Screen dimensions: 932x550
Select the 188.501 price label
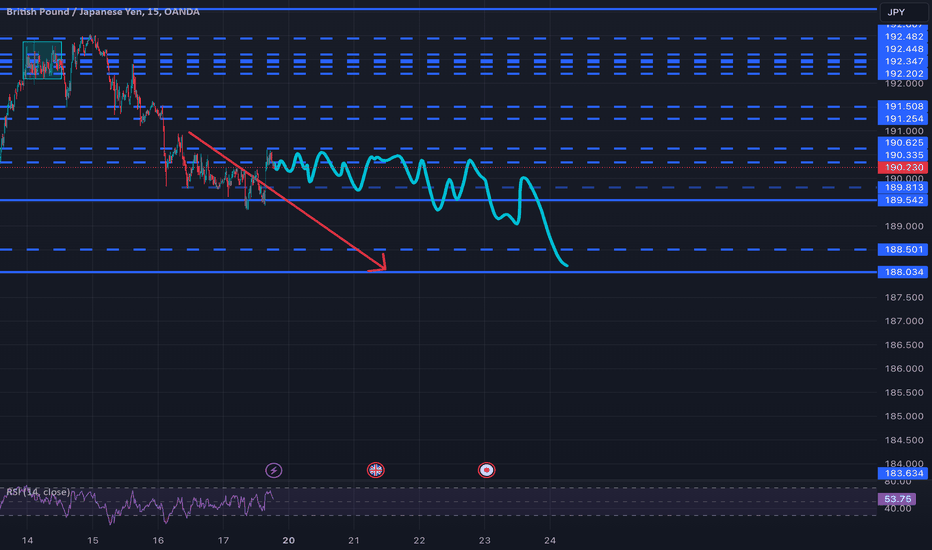click(x=903, y=250)
